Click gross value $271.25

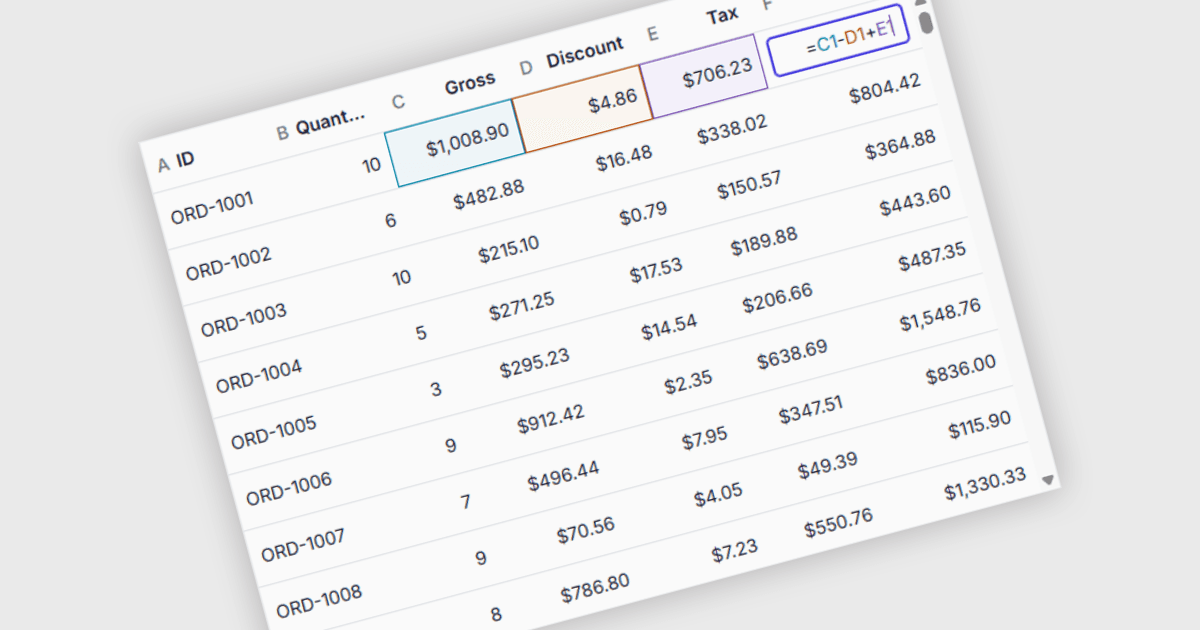tap(521, 306)
